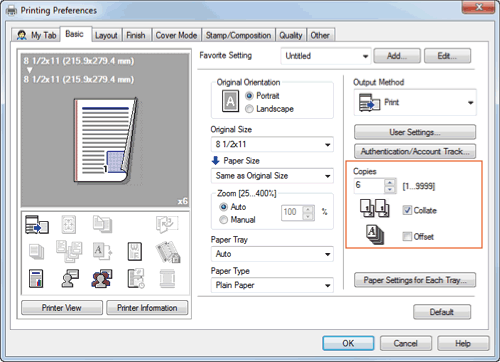Click the grayed stacked pages combination icon
500x362 pixels.
[x=102, y=224]
